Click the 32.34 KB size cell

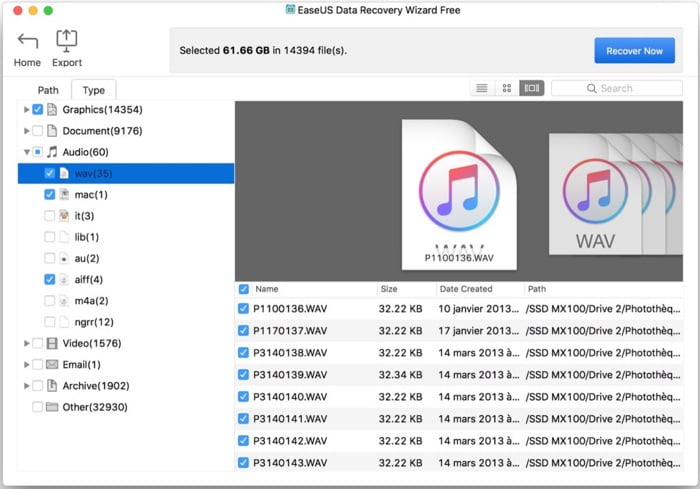400,375
